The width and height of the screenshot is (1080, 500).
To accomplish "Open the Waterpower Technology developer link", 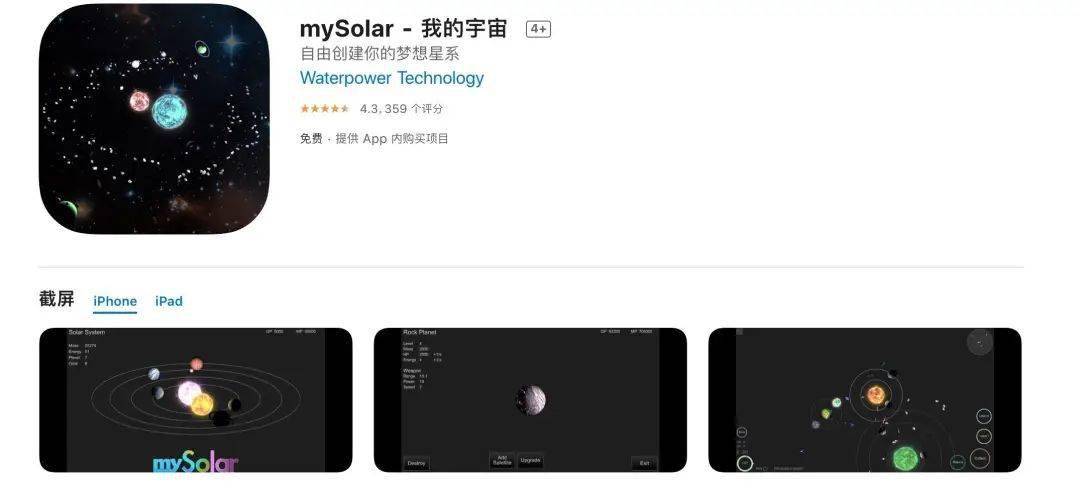I will [x=392, y=78].
